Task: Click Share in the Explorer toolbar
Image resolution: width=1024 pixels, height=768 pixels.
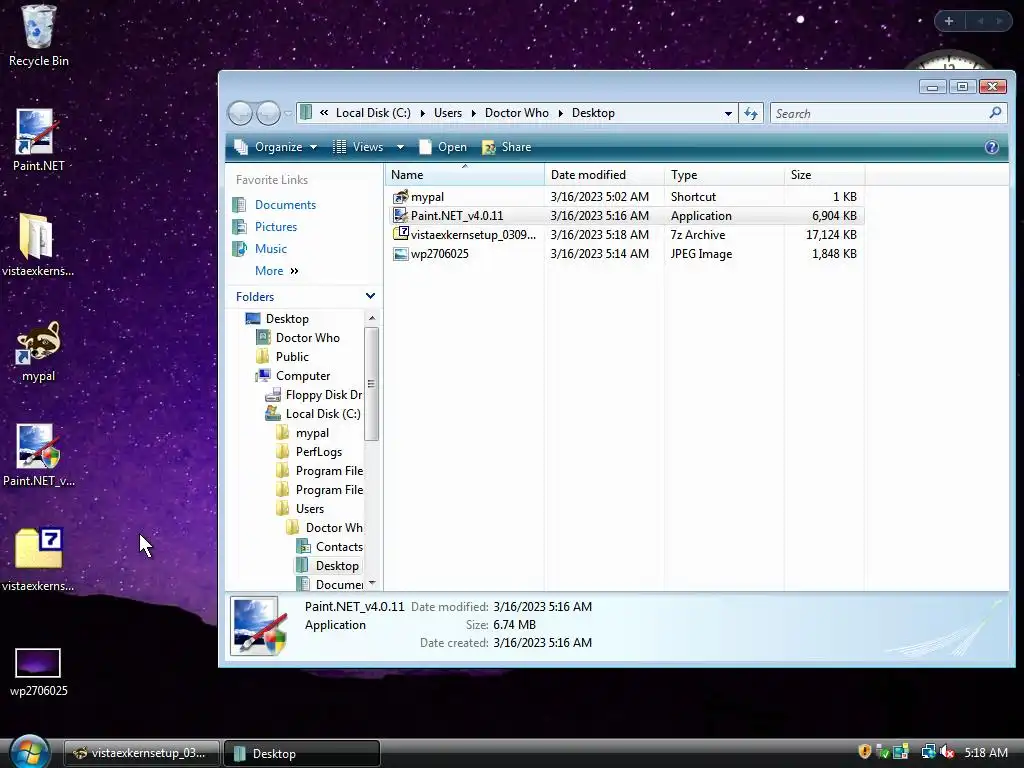Action: pyautogui.click(x=507, y=147)
